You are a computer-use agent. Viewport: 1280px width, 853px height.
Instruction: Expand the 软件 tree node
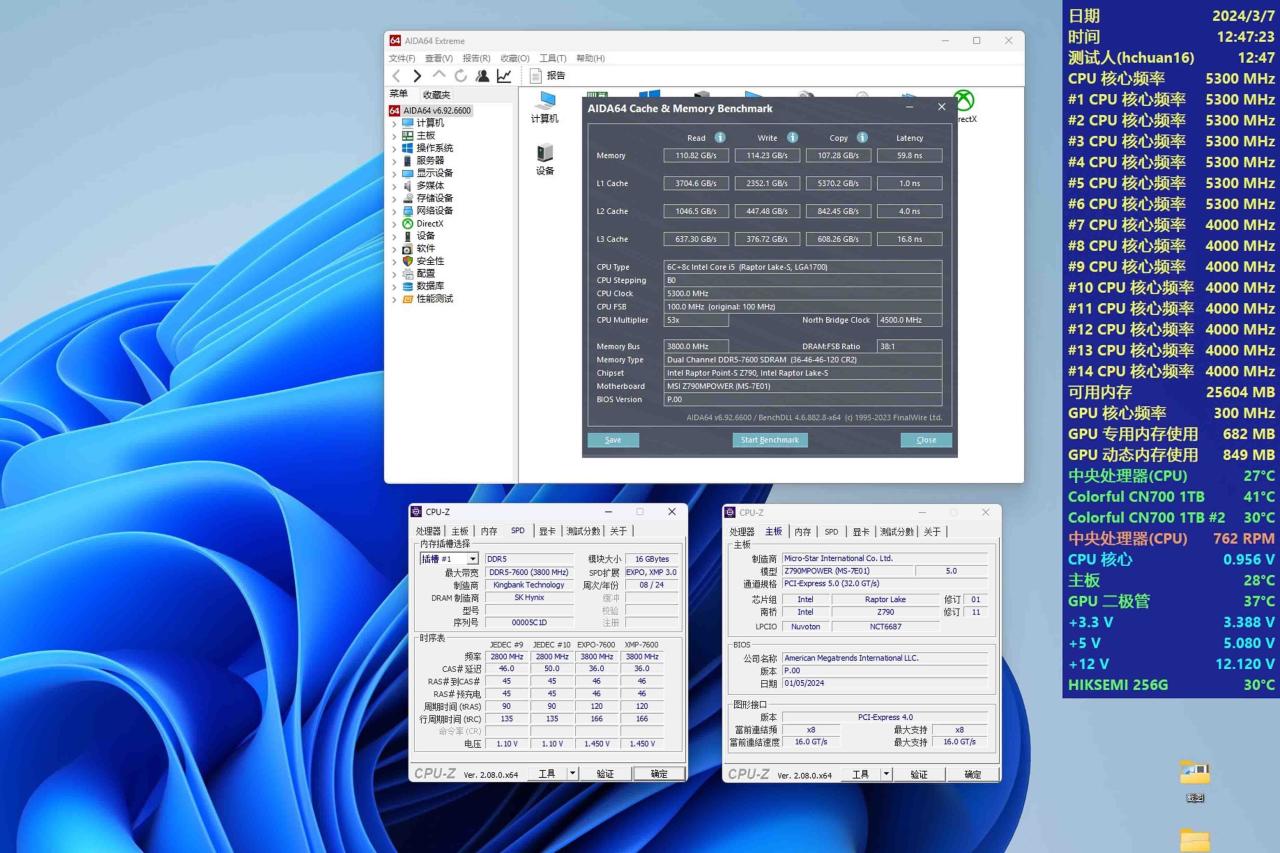tap(394, 248)
